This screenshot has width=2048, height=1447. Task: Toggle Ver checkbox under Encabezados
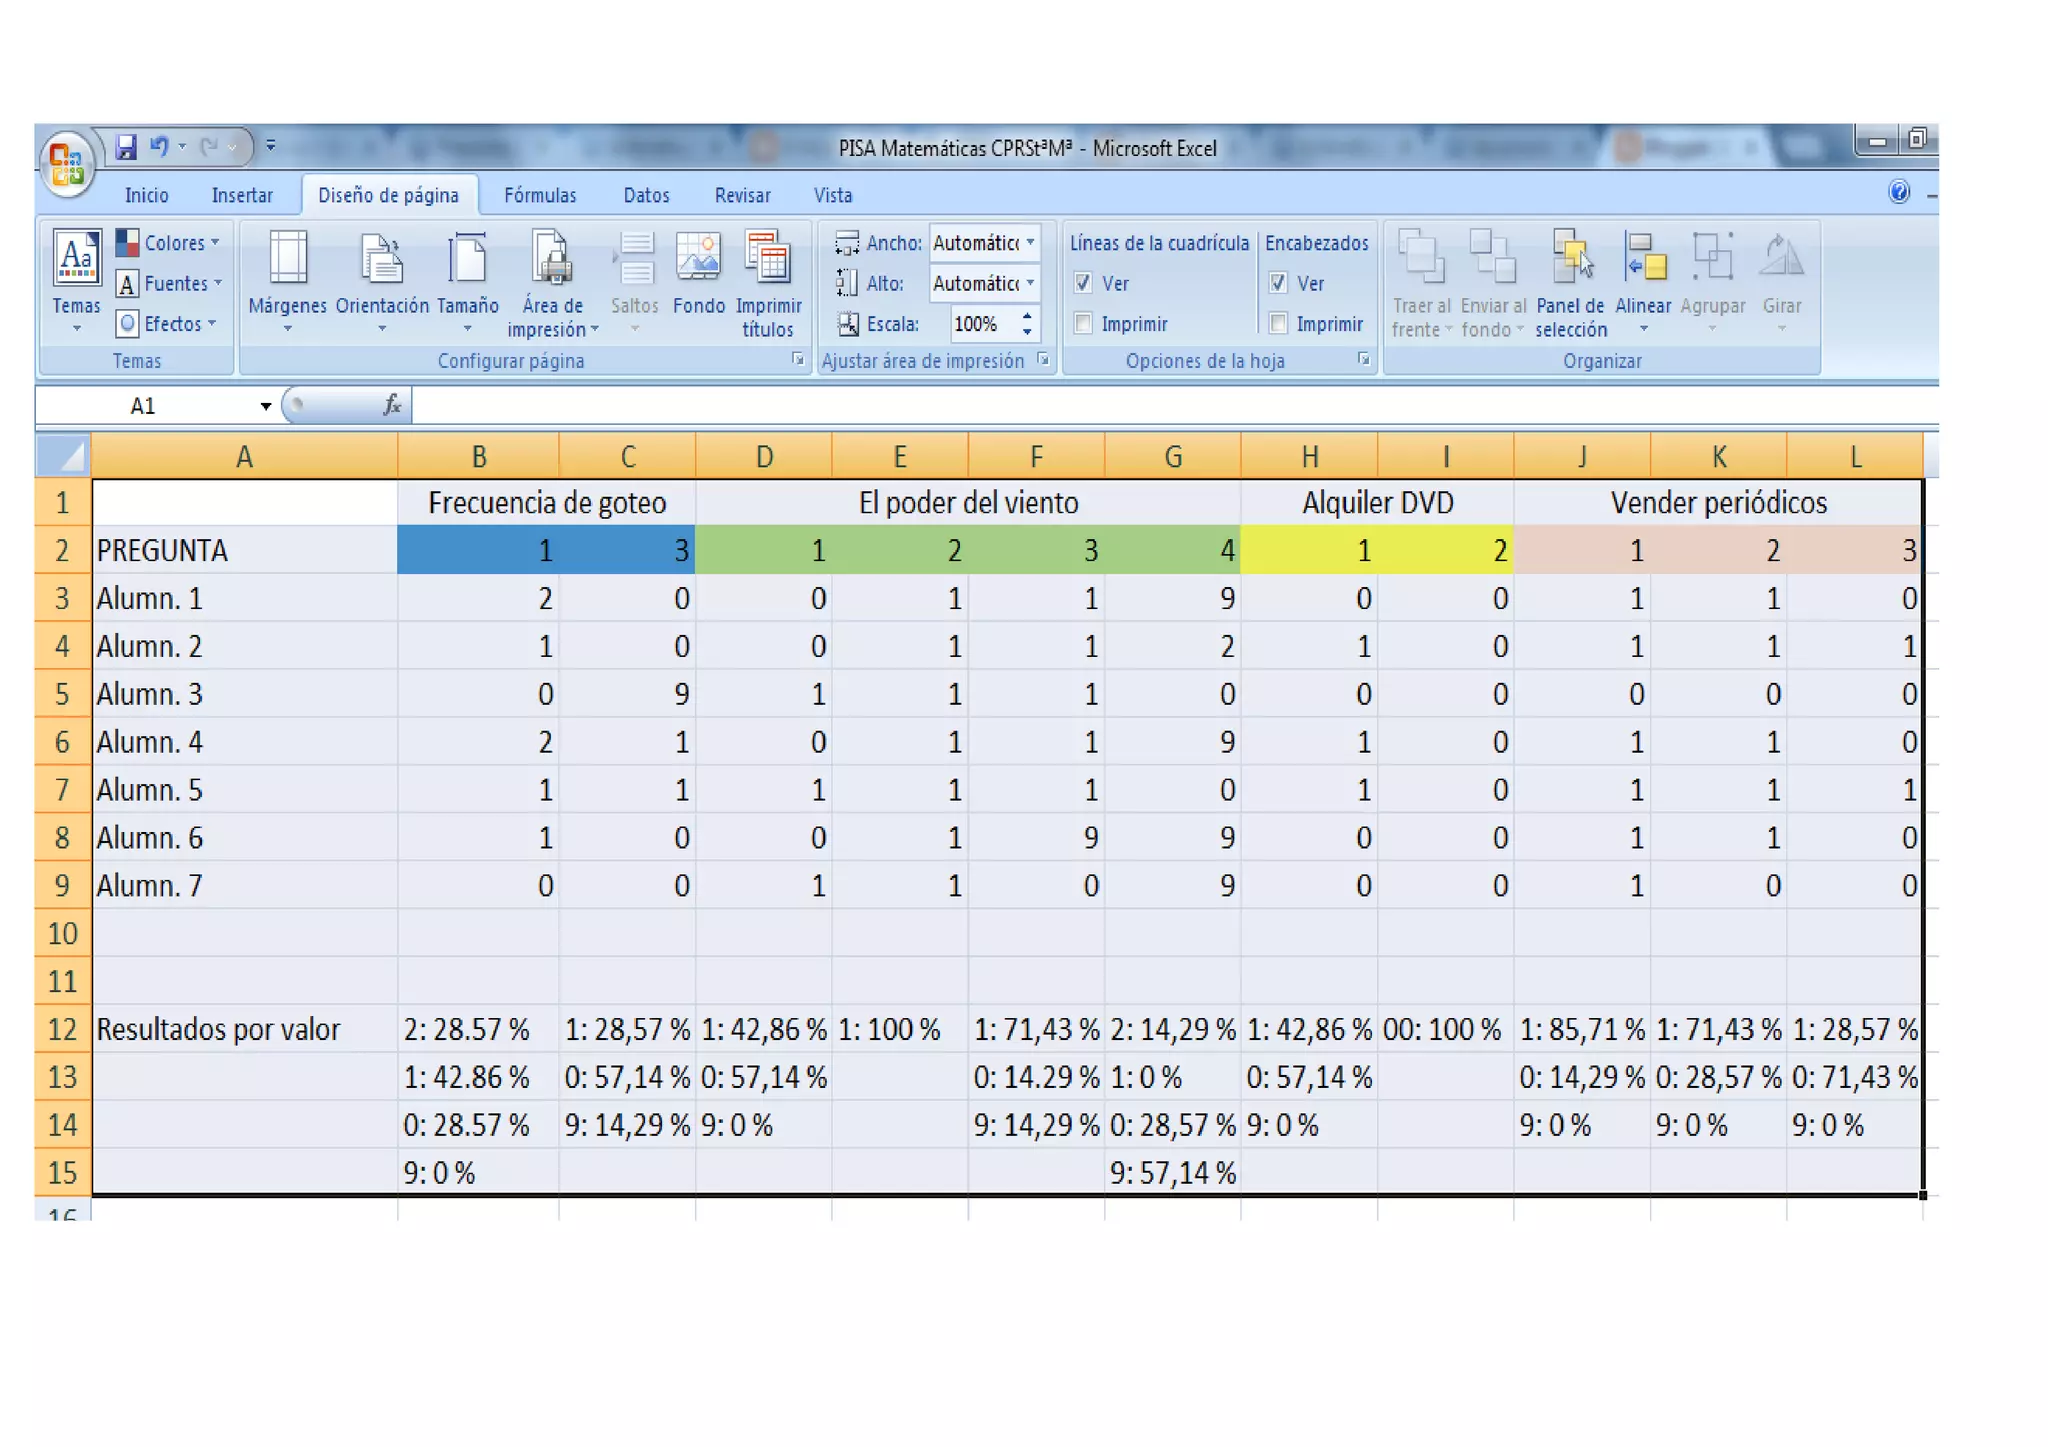(x=1278, y=283)
